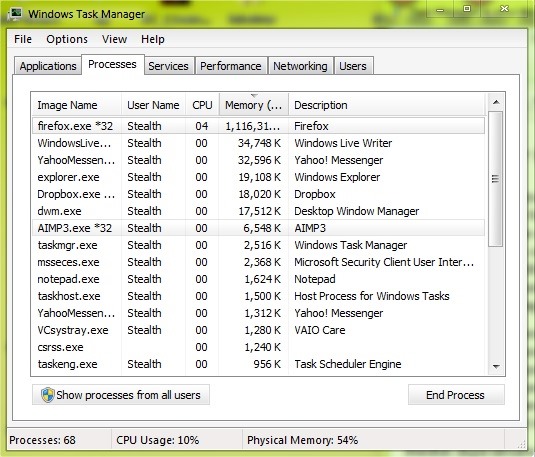Open the Help menu

point(153,39)
